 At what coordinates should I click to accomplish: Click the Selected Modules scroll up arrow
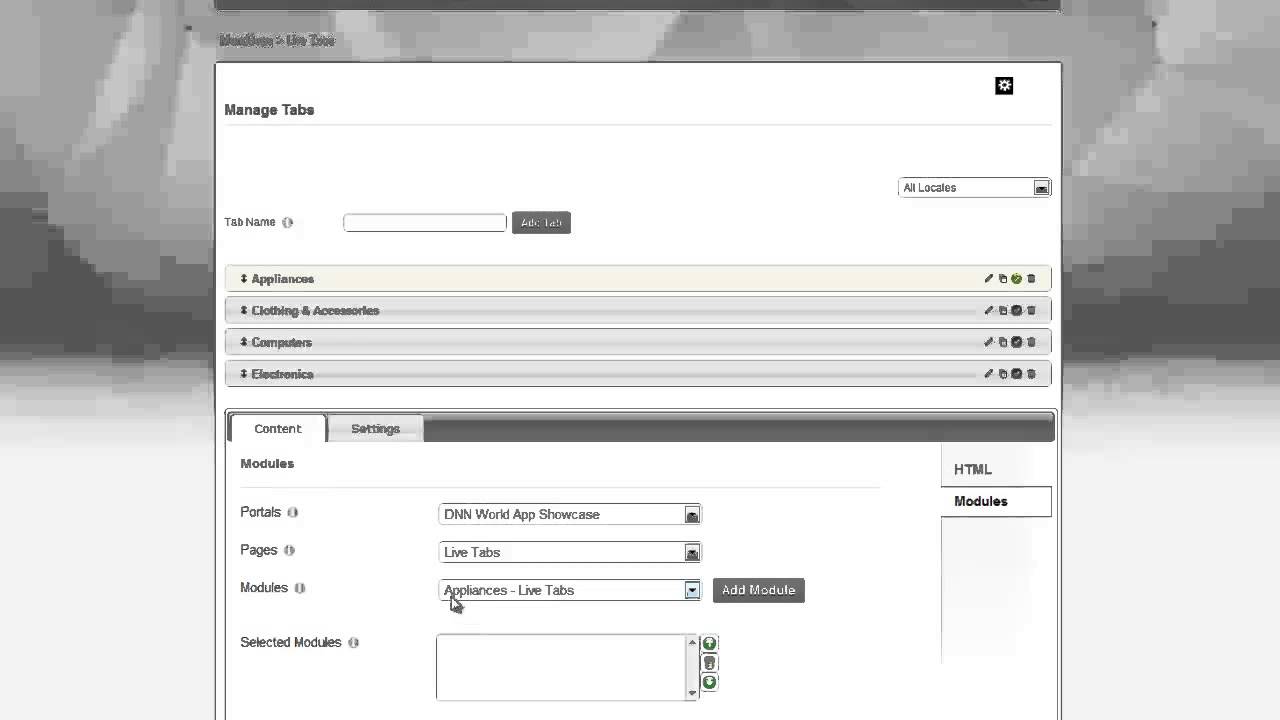click(x=692, y=642)
